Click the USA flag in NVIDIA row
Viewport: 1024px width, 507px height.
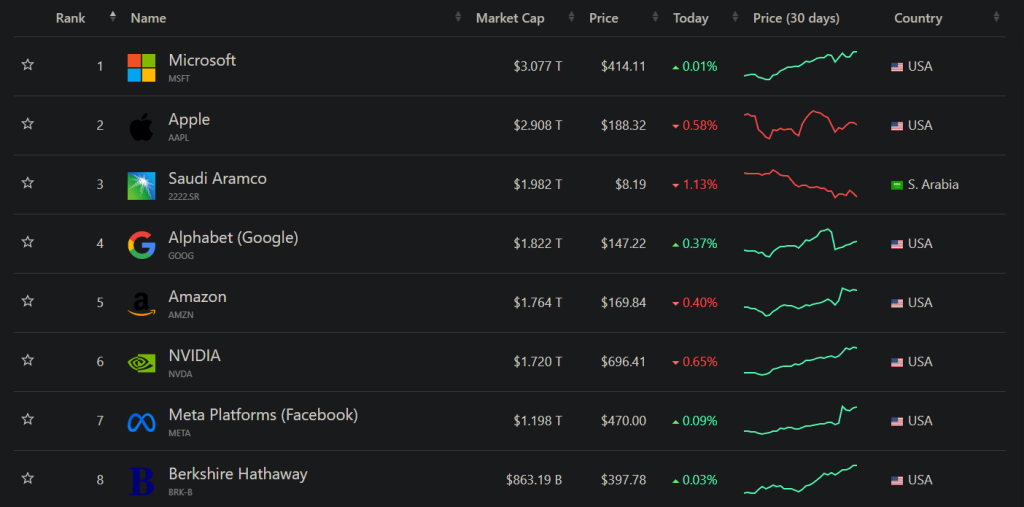pyautogui.click(x=897, y=362)
